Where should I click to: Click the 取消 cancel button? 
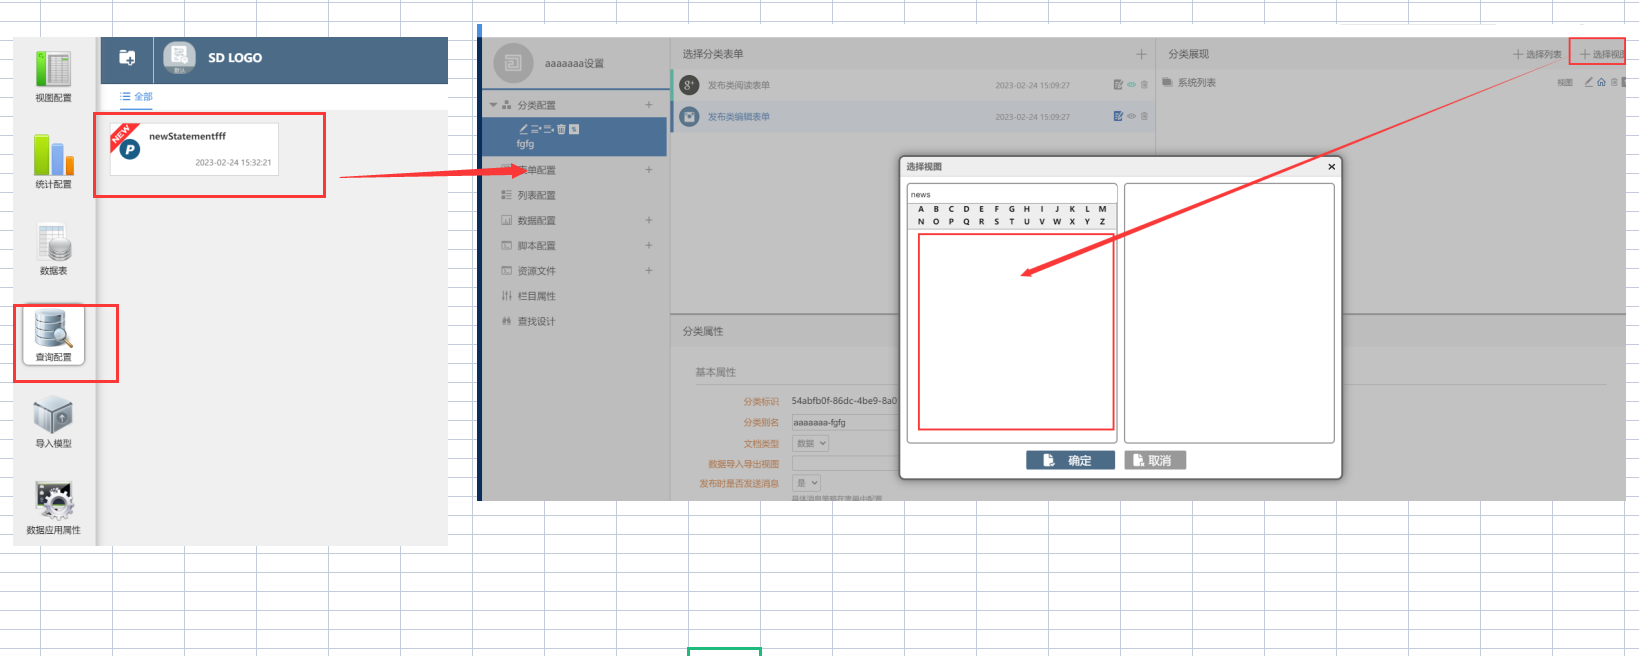click(x=1155, y=460)
